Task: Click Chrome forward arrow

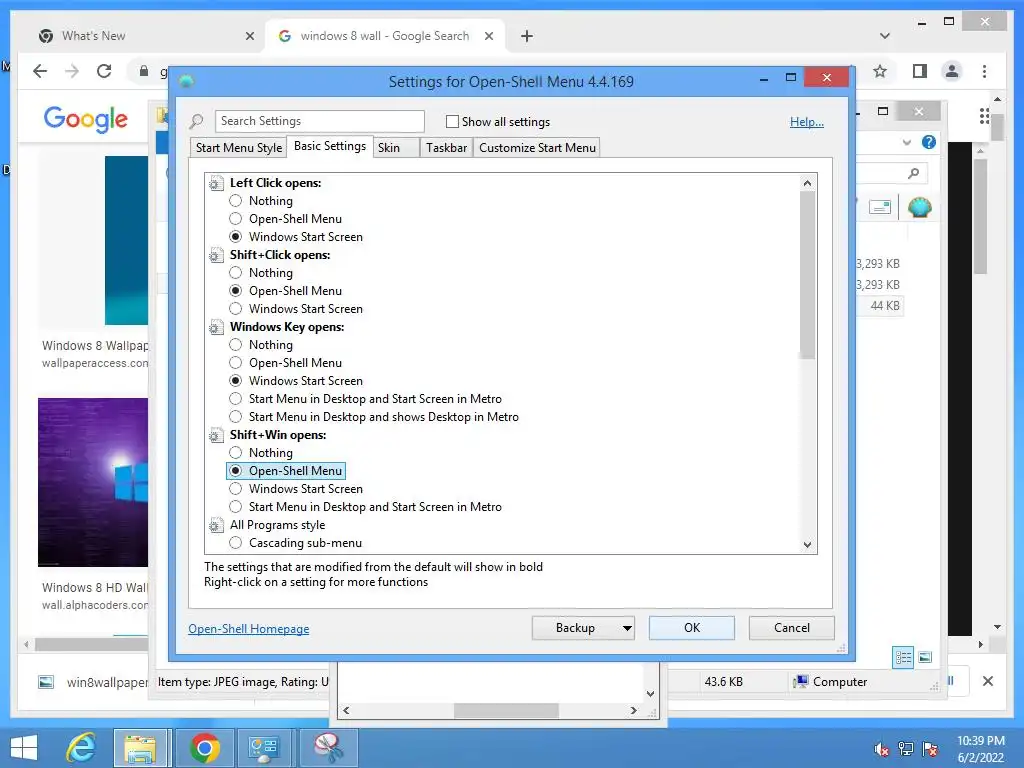Action: [x=72, y=71]
